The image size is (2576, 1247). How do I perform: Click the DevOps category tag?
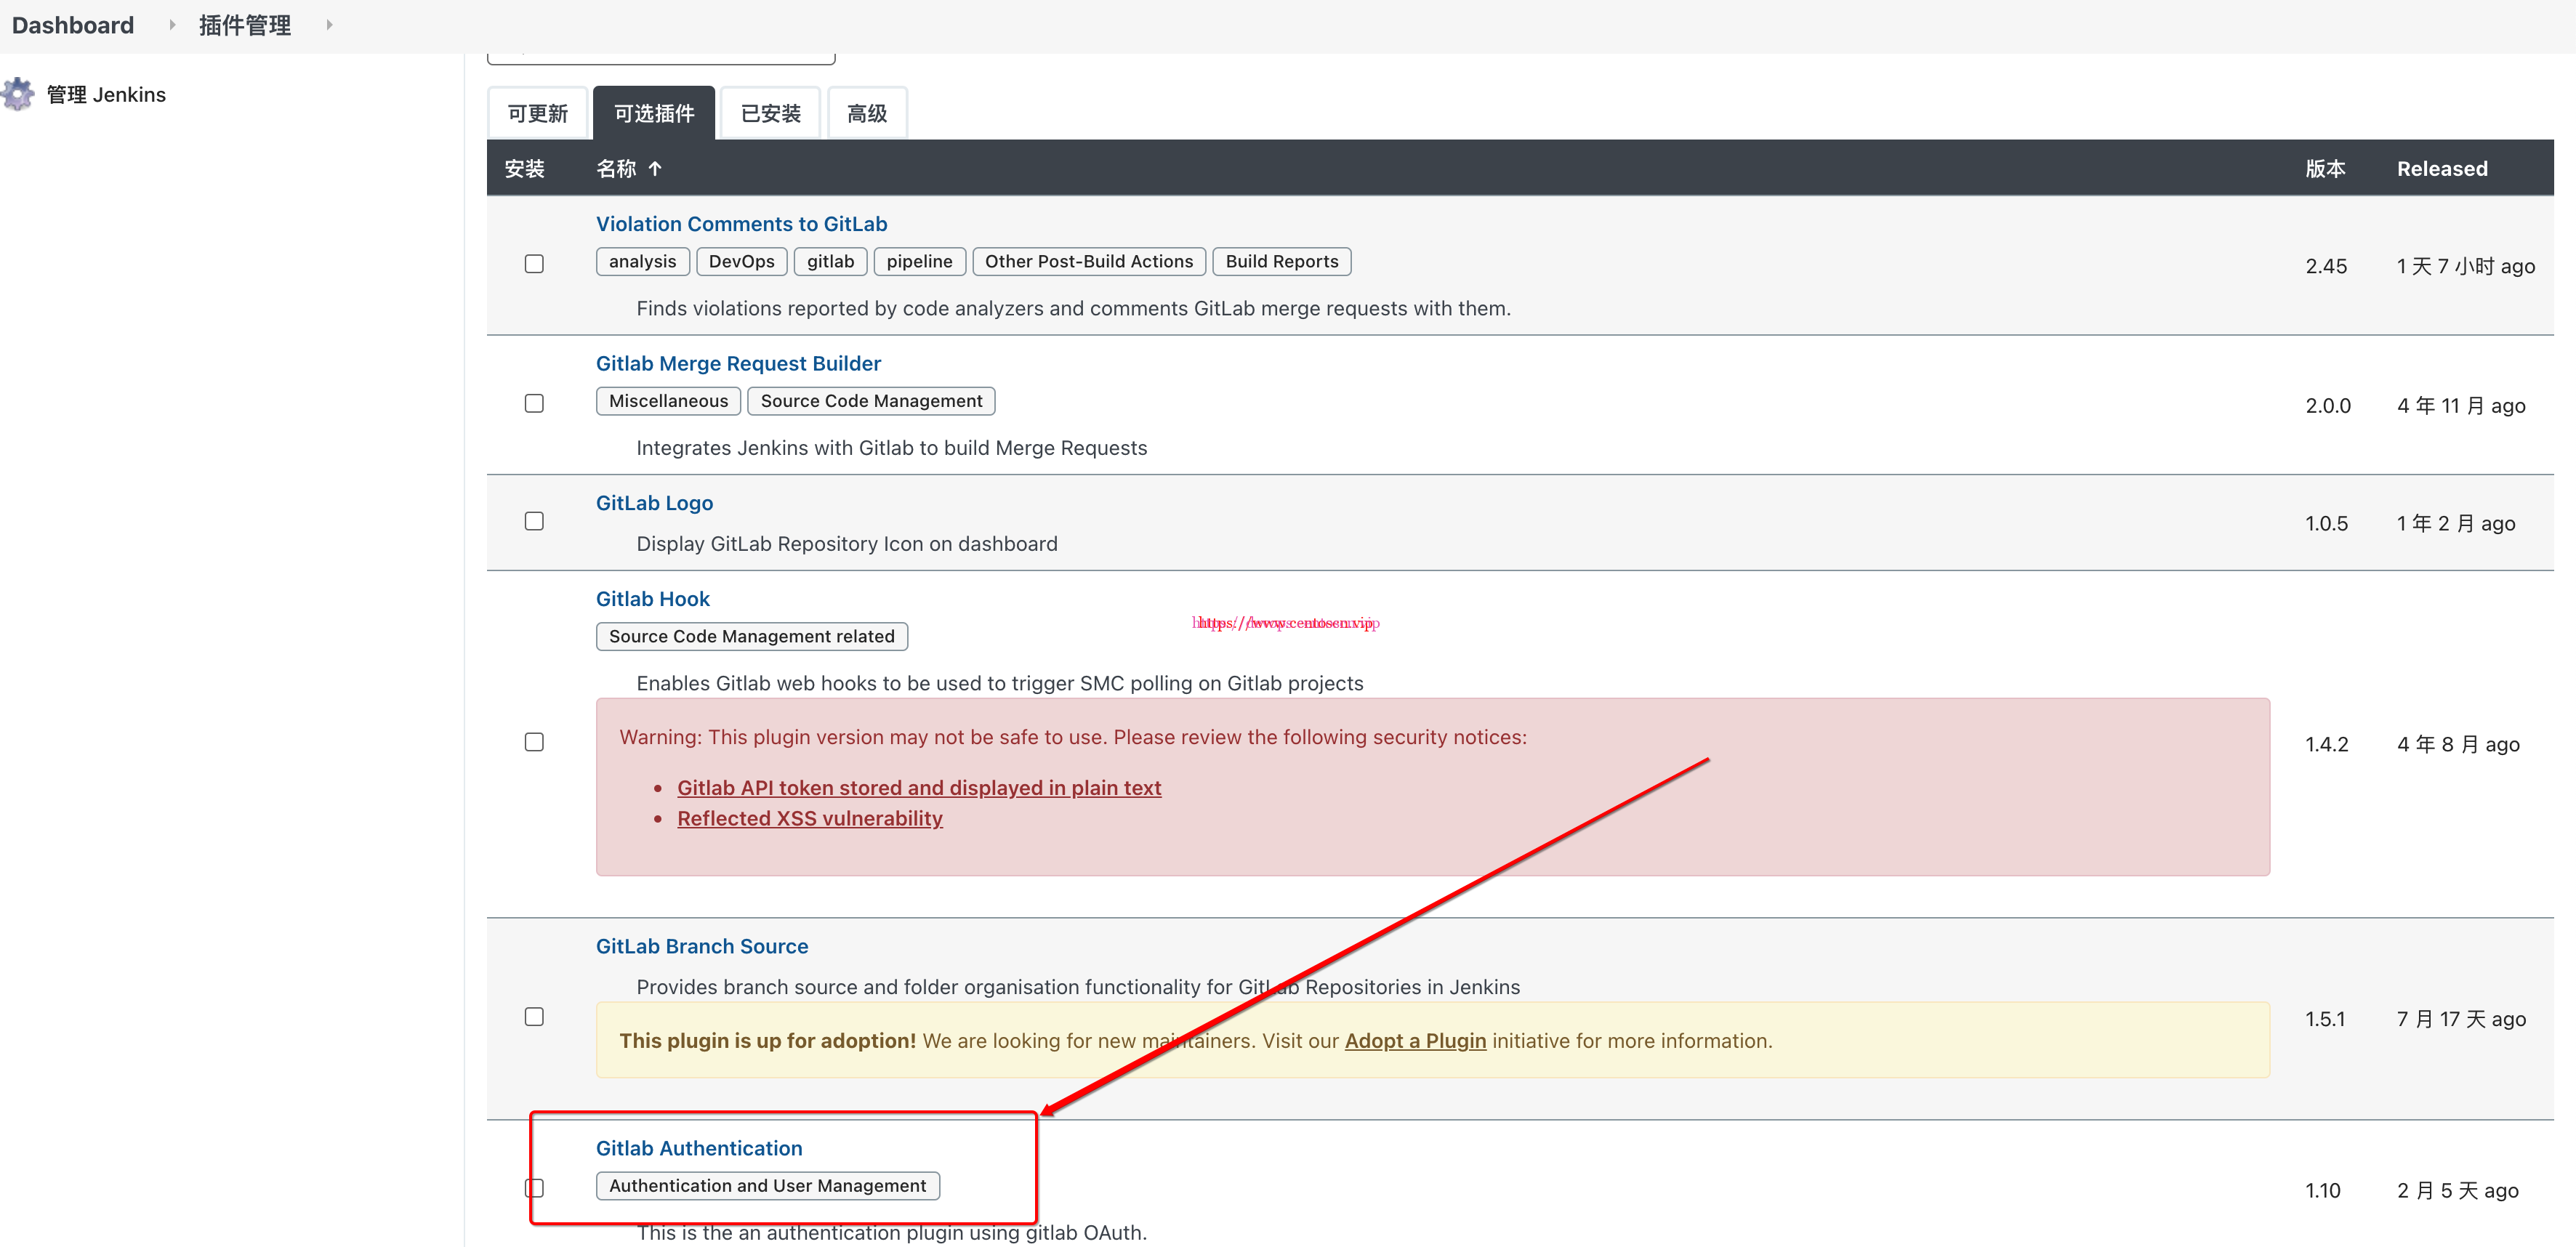(741, 261)
